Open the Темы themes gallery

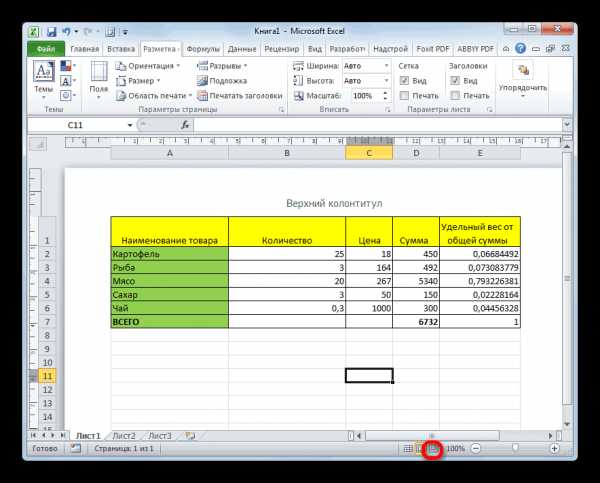pyautogui.click(x=44, y=80)
